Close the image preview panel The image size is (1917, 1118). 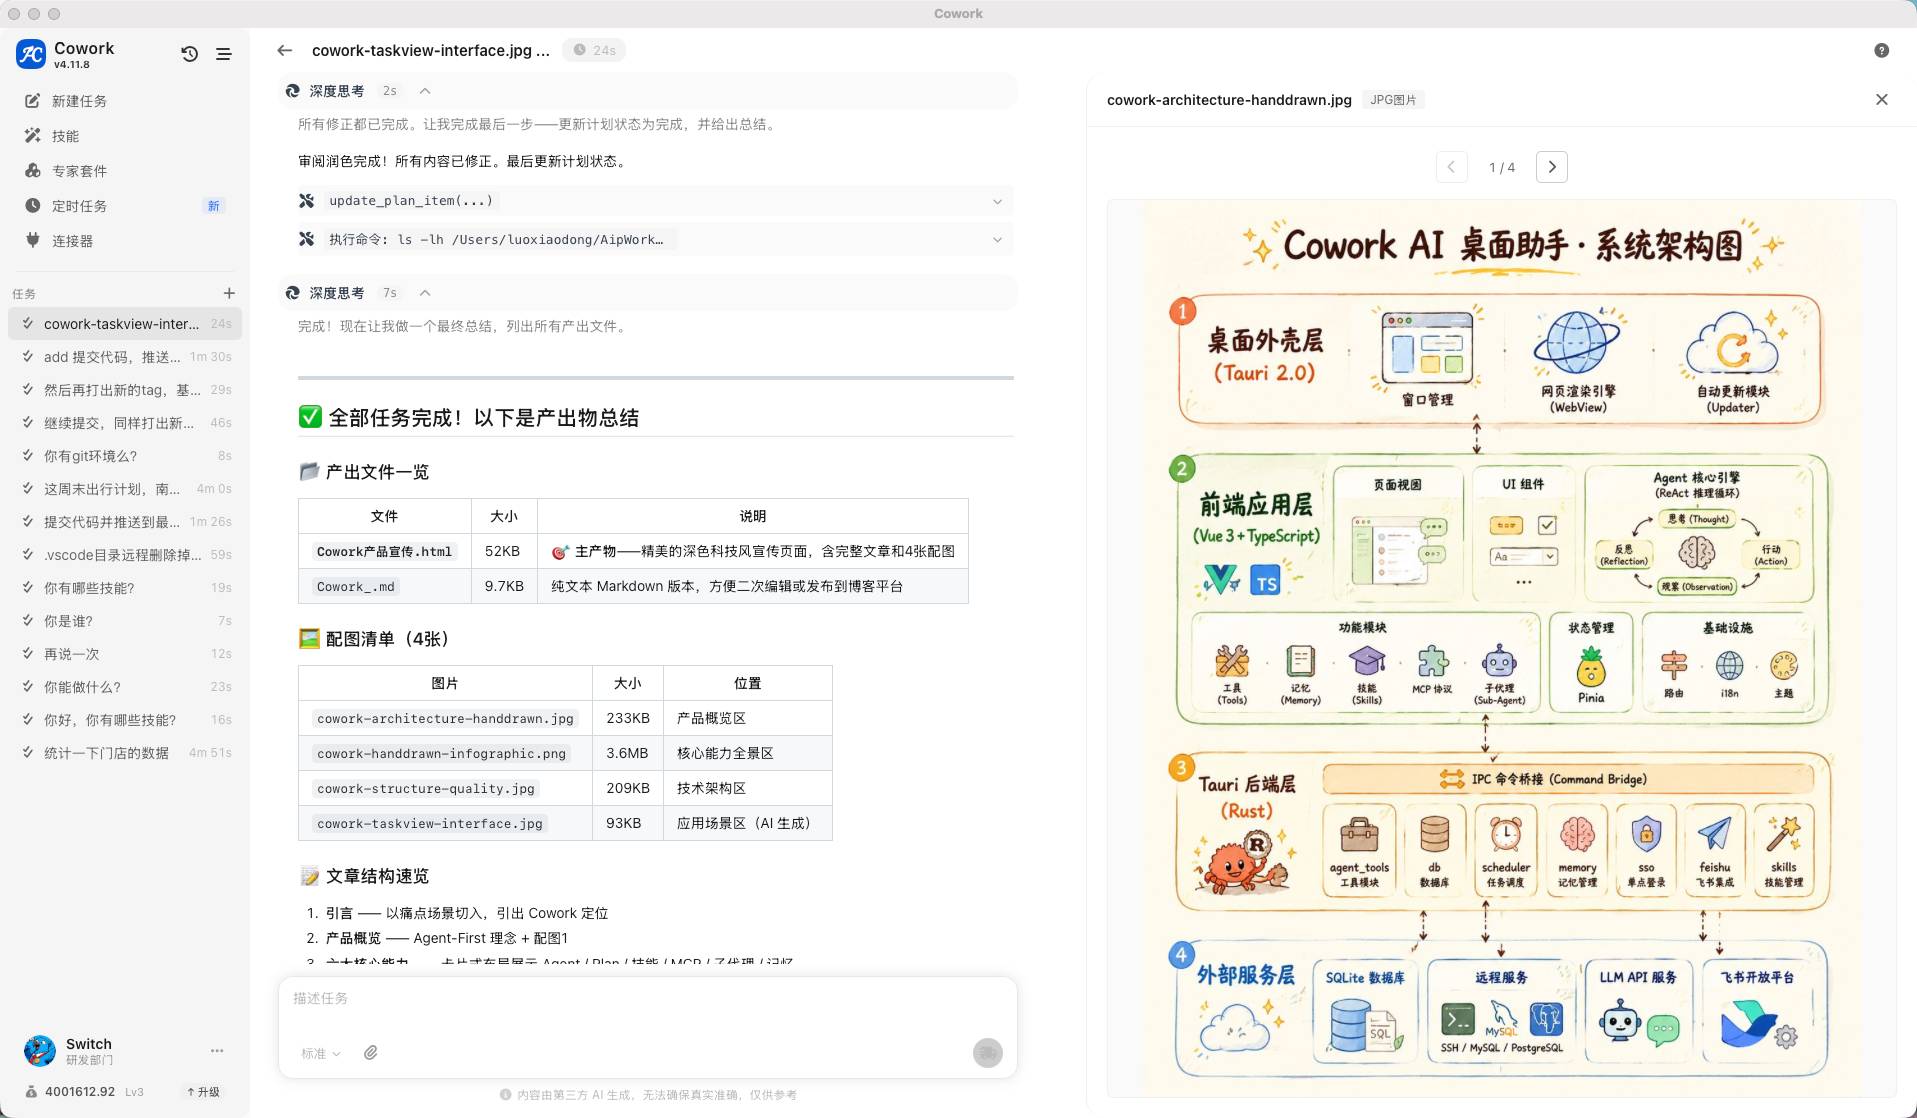tap(1882, 100)
